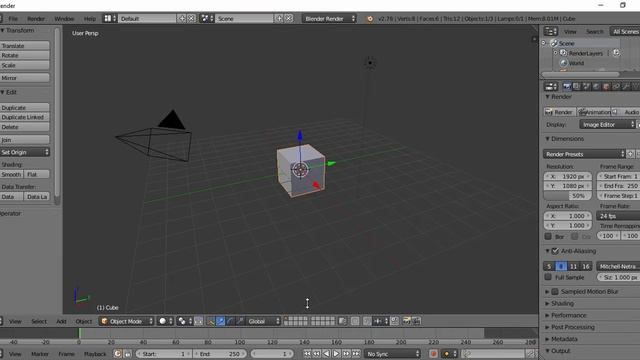The width and height of the screenshot is (640, 360).
Task: Click the Duplicate Linked button
Action: pyautogui.click(x=25, y=117)
